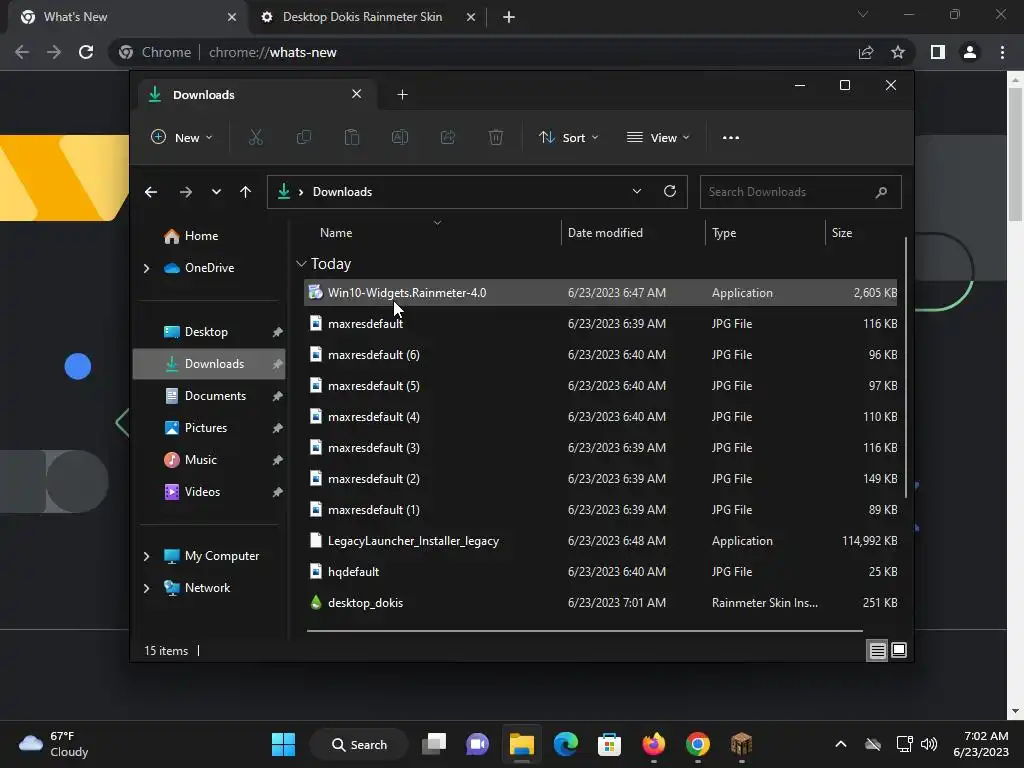The image size is (1024, 768).
Task: Click Search button on taskbar
Action: (359, 744)
